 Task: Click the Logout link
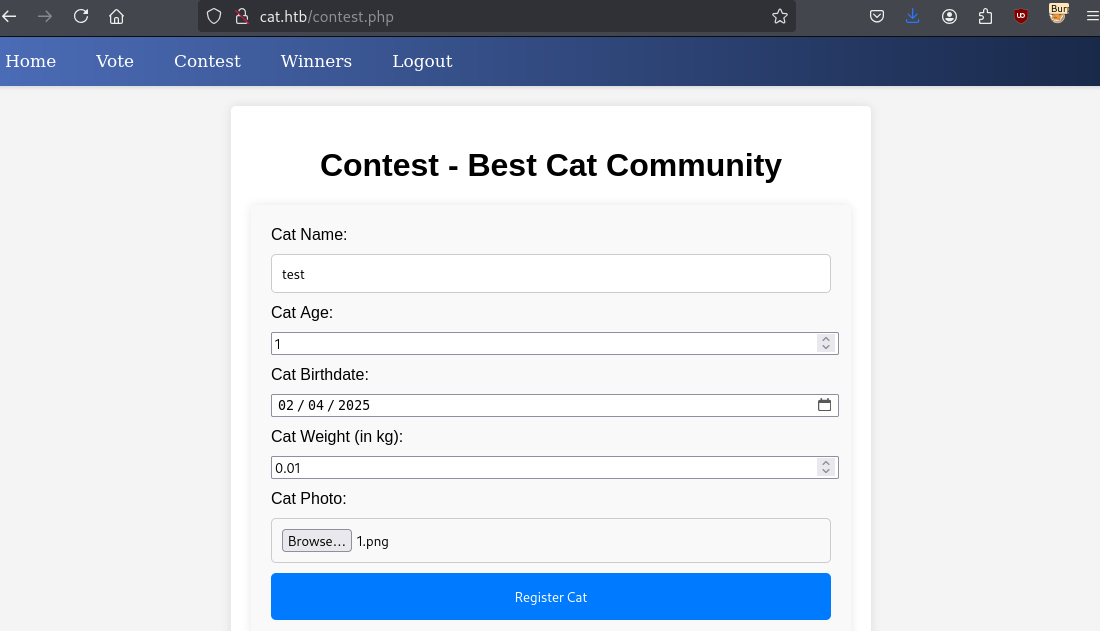click(x=422, y=61)
